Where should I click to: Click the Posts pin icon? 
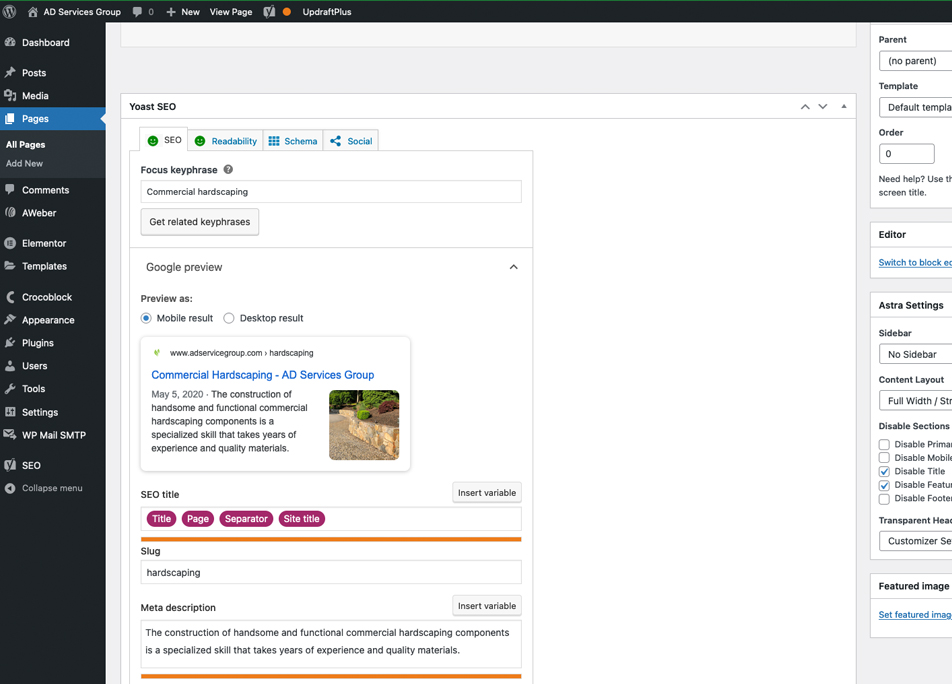pyautogui.click(x=10, y=72)
